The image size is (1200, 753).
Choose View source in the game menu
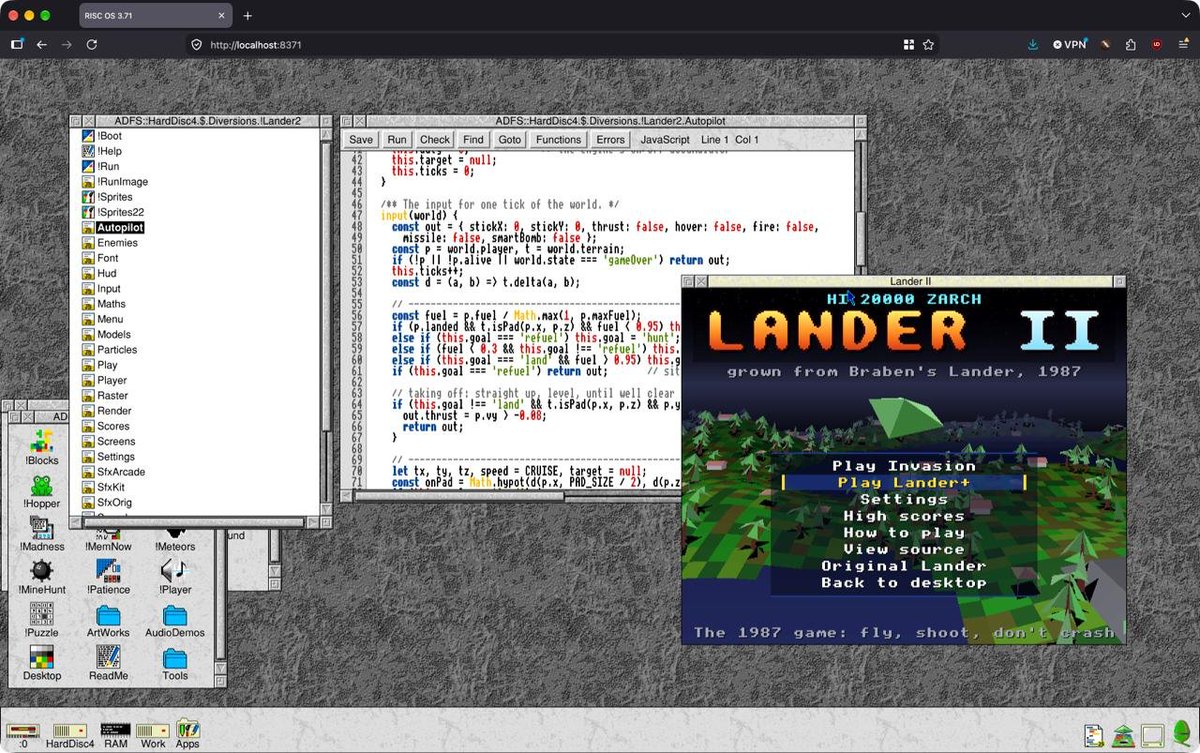pyautogui.click(x=904, y=549)
